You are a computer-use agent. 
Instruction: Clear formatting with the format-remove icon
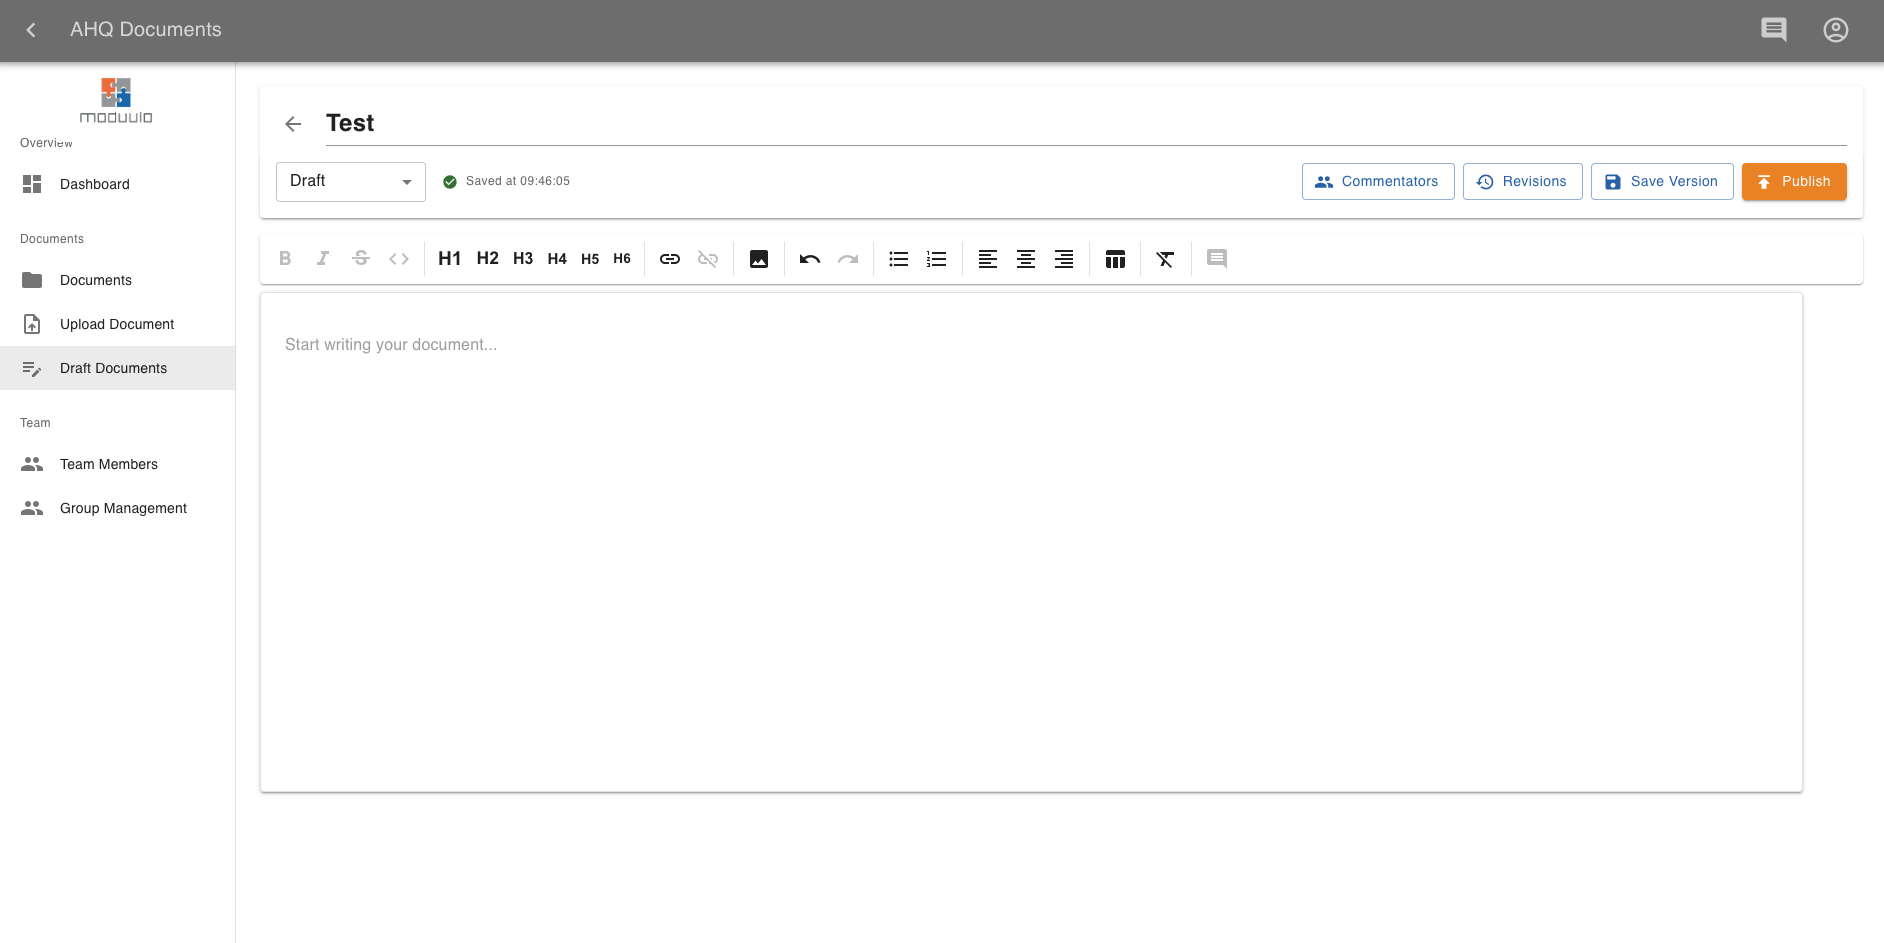click(x=1164, y=258)
